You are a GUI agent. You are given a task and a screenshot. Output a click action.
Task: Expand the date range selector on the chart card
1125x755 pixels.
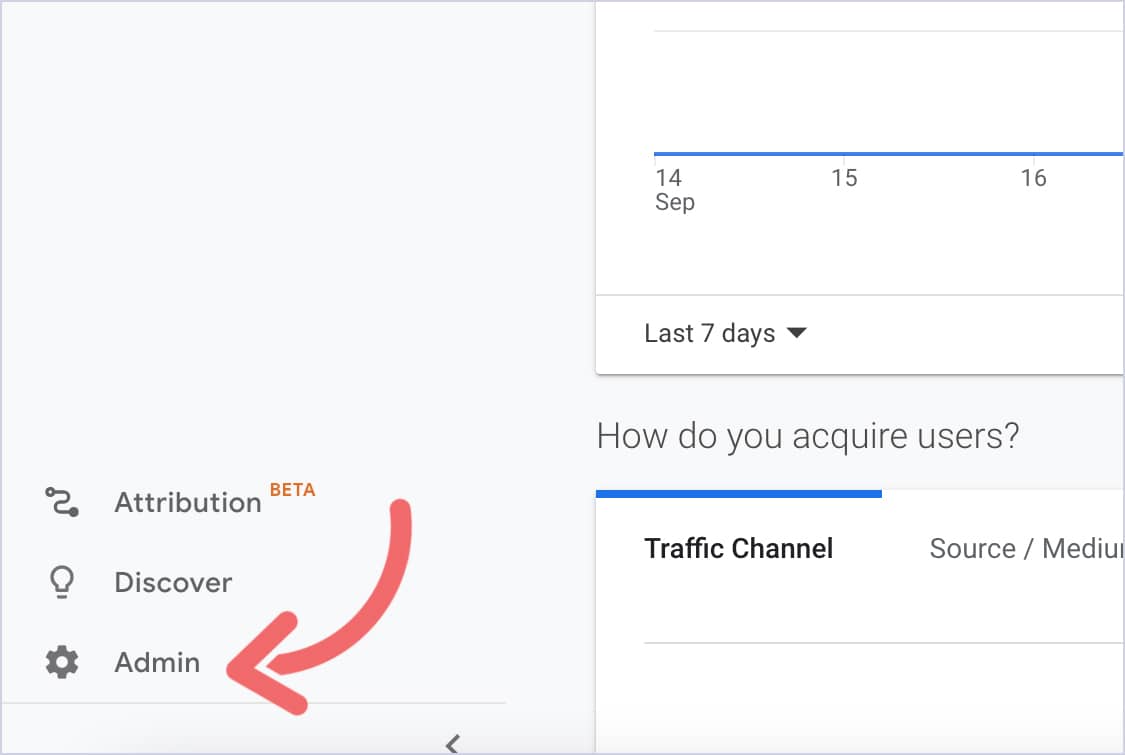pyautogui.click(x=725, y=332)
